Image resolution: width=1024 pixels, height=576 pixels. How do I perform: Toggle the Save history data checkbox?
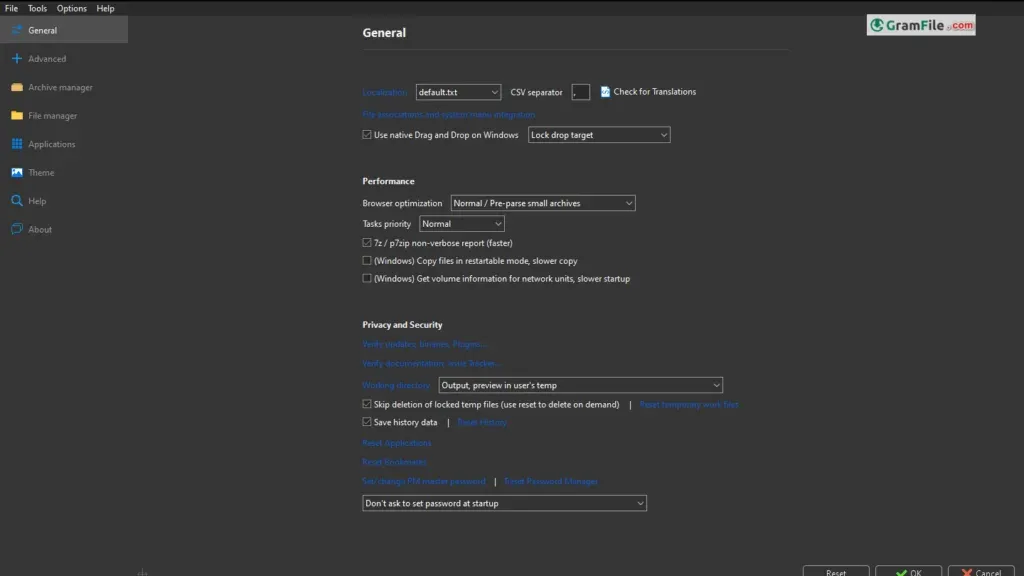(367, 422)
